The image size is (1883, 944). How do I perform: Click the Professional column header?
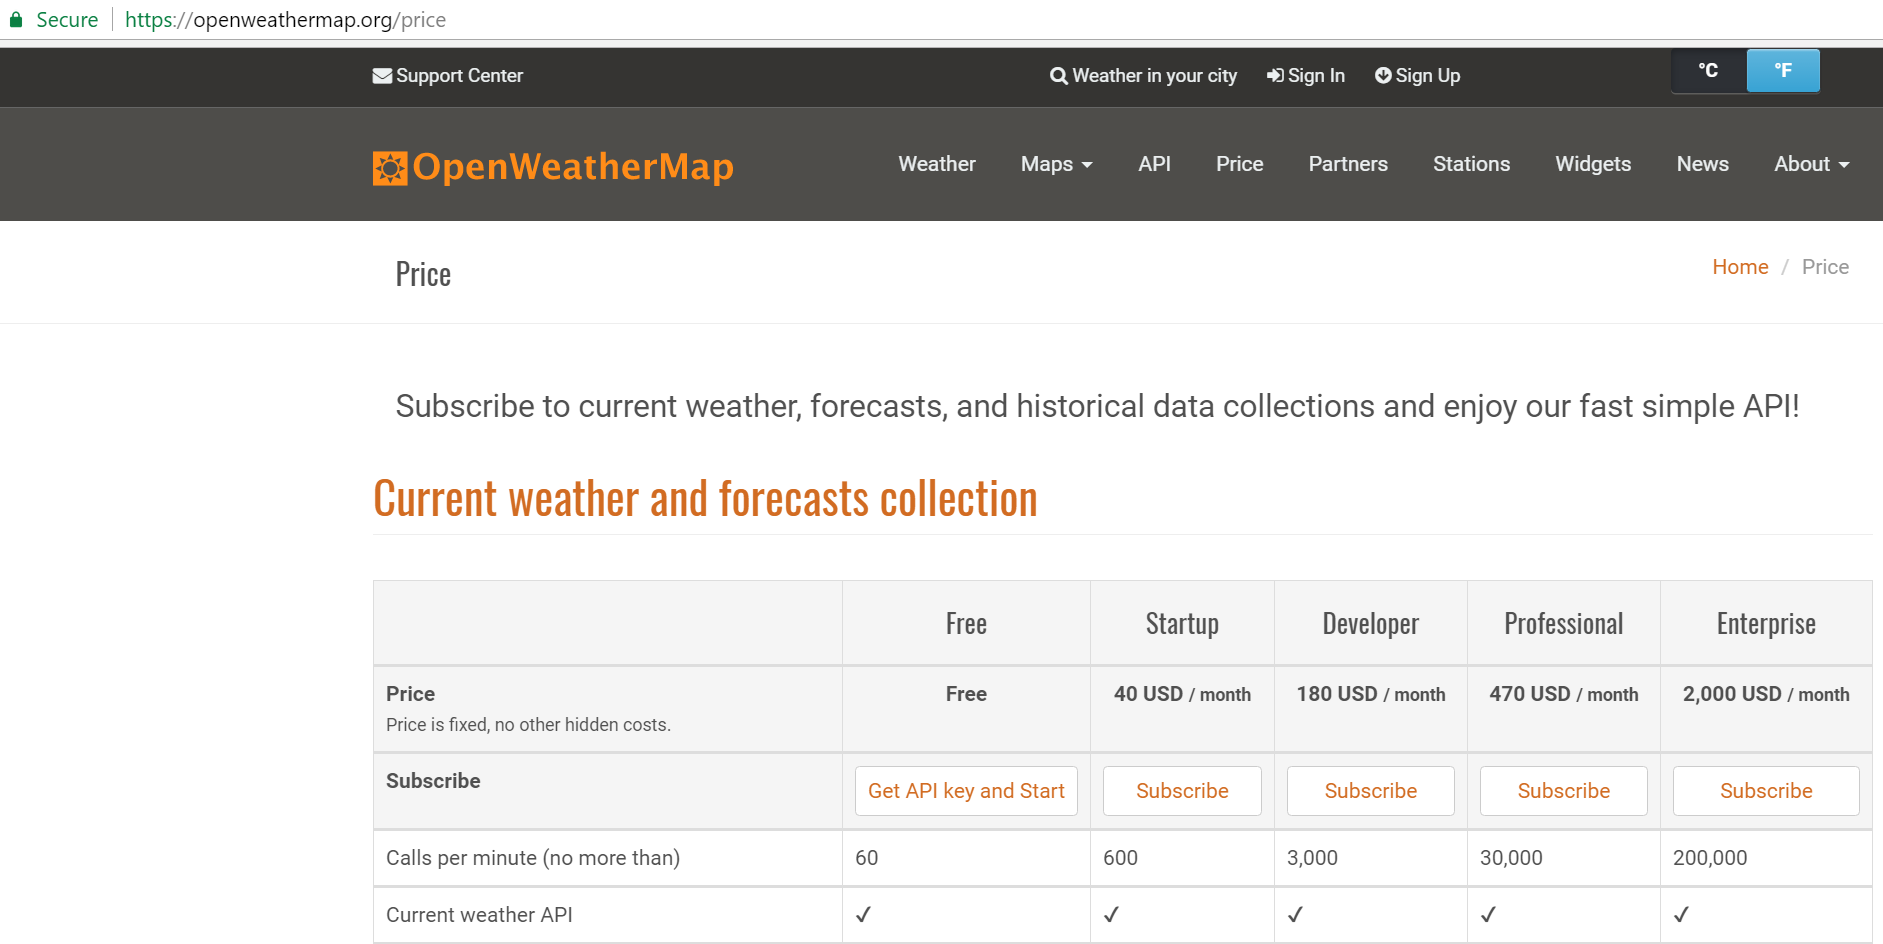[1563, 624]
